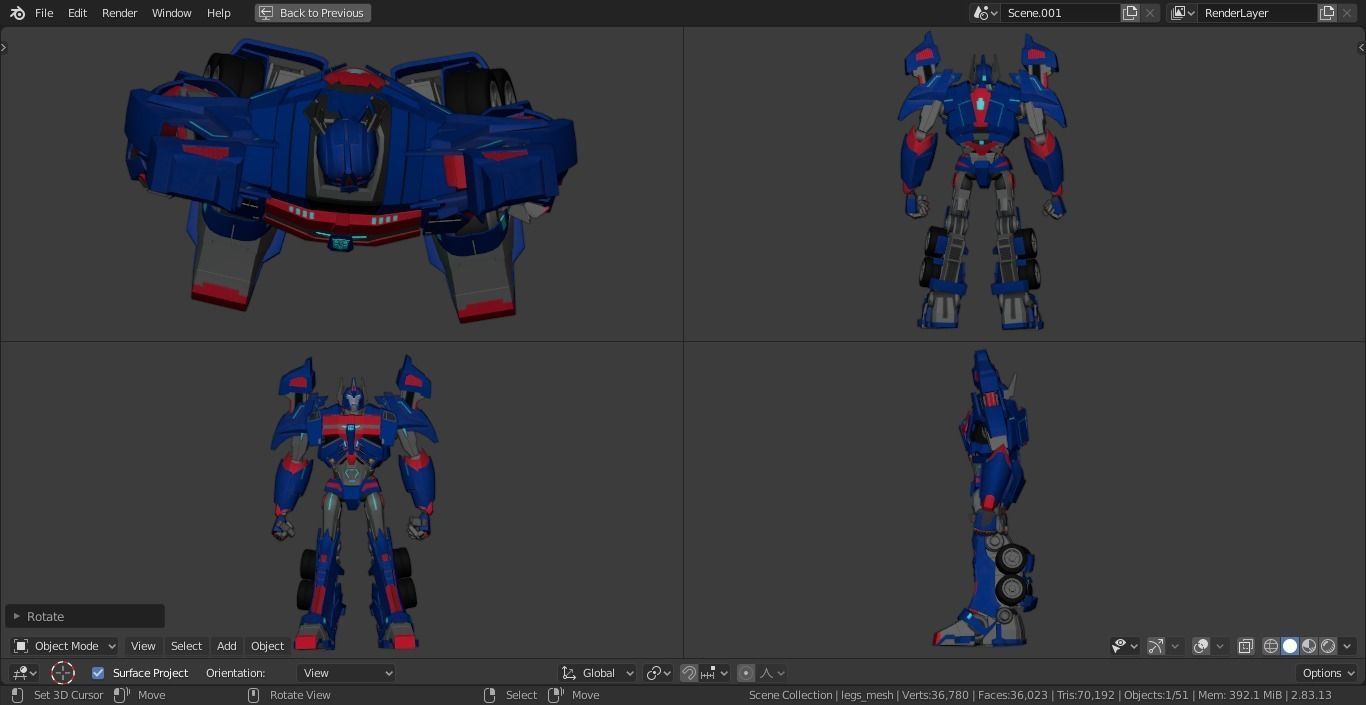This screenshot has height=705, width=1366.
Task: Toggle the Surface Project checkbox
Action: pos(98,673)
